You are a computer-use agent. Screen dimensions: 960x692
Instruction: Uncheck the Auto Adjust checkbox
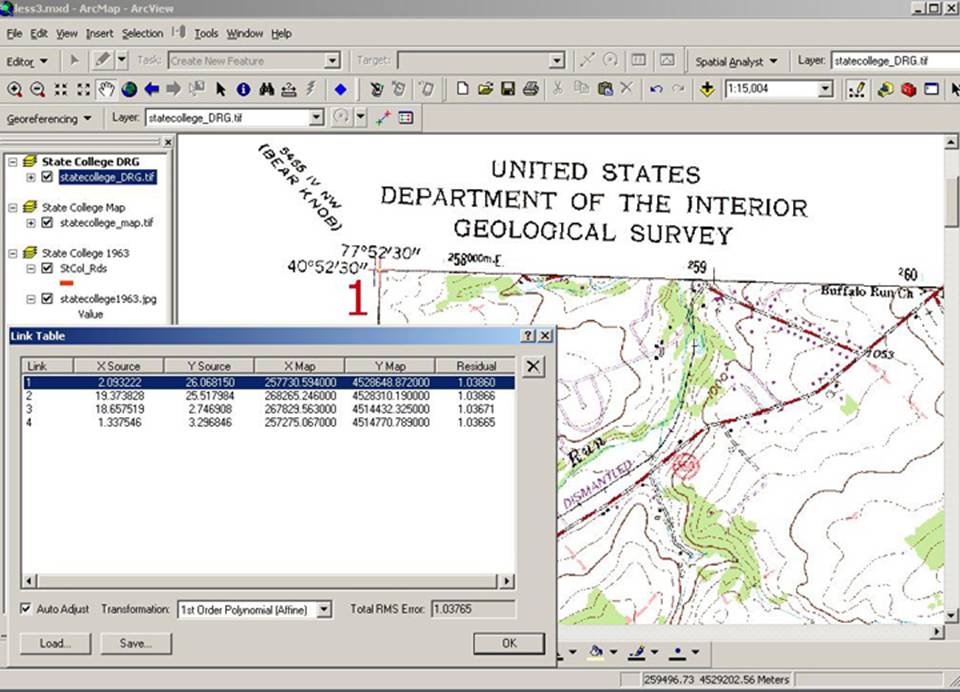tap(26, 609)
